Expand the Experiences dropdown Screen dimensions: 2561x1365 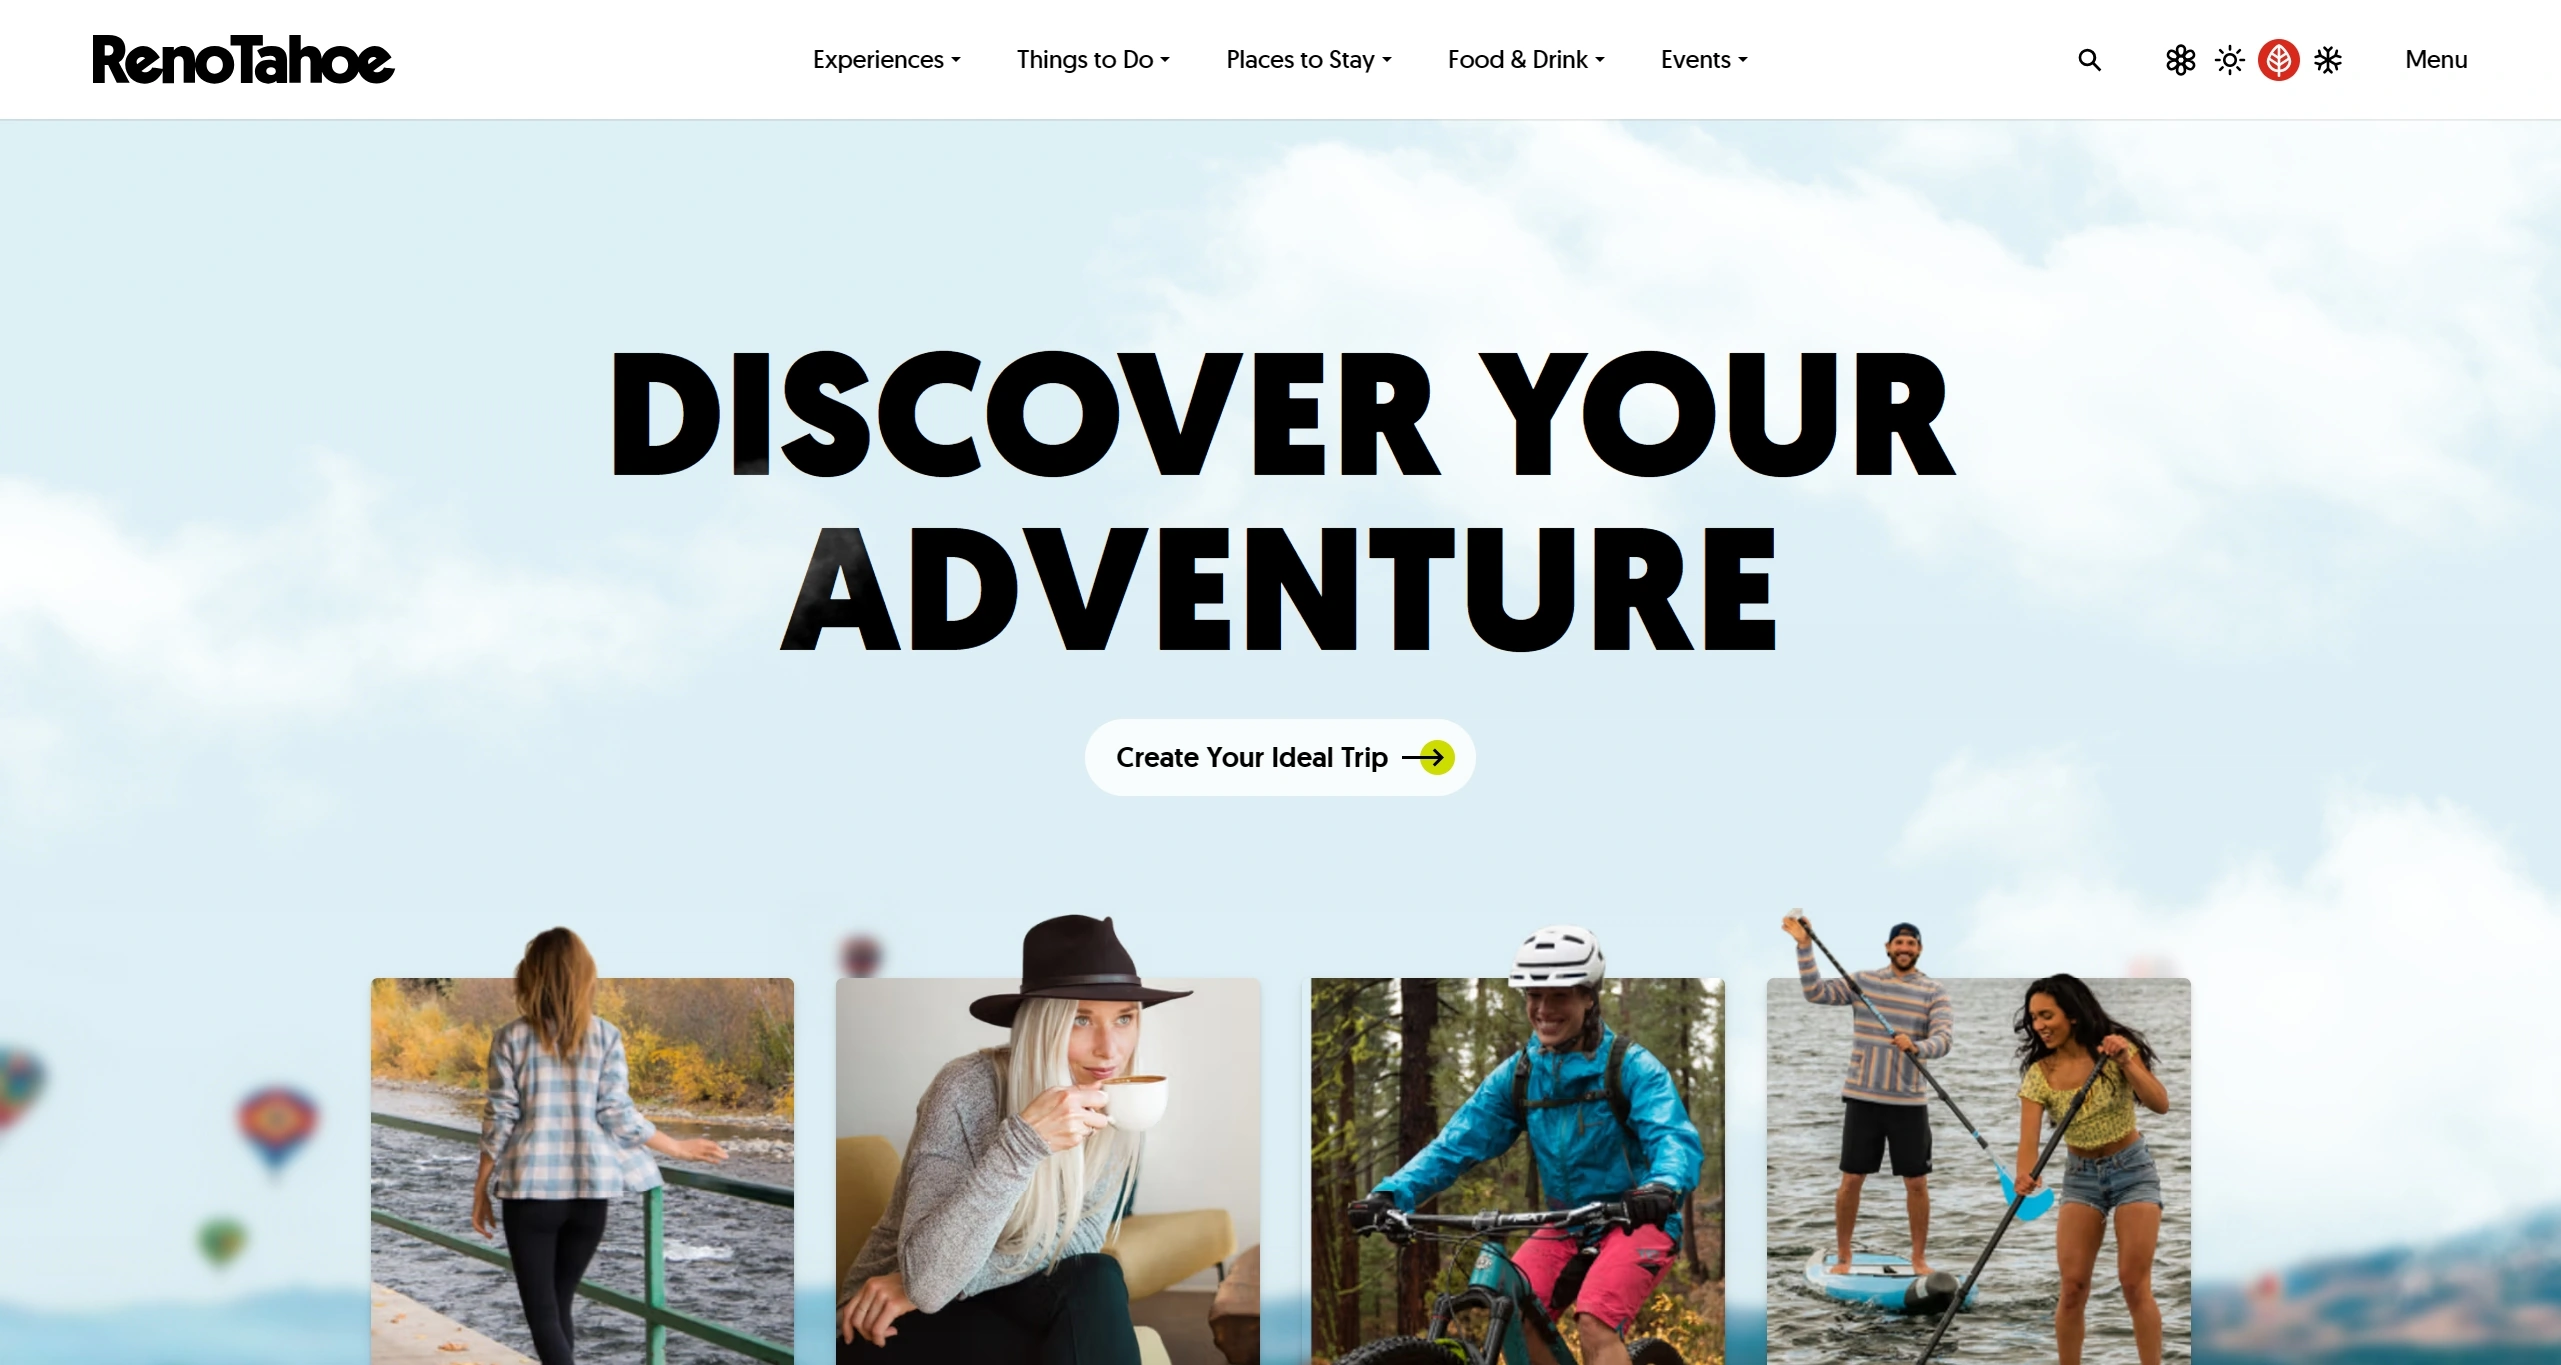point(886,60)
